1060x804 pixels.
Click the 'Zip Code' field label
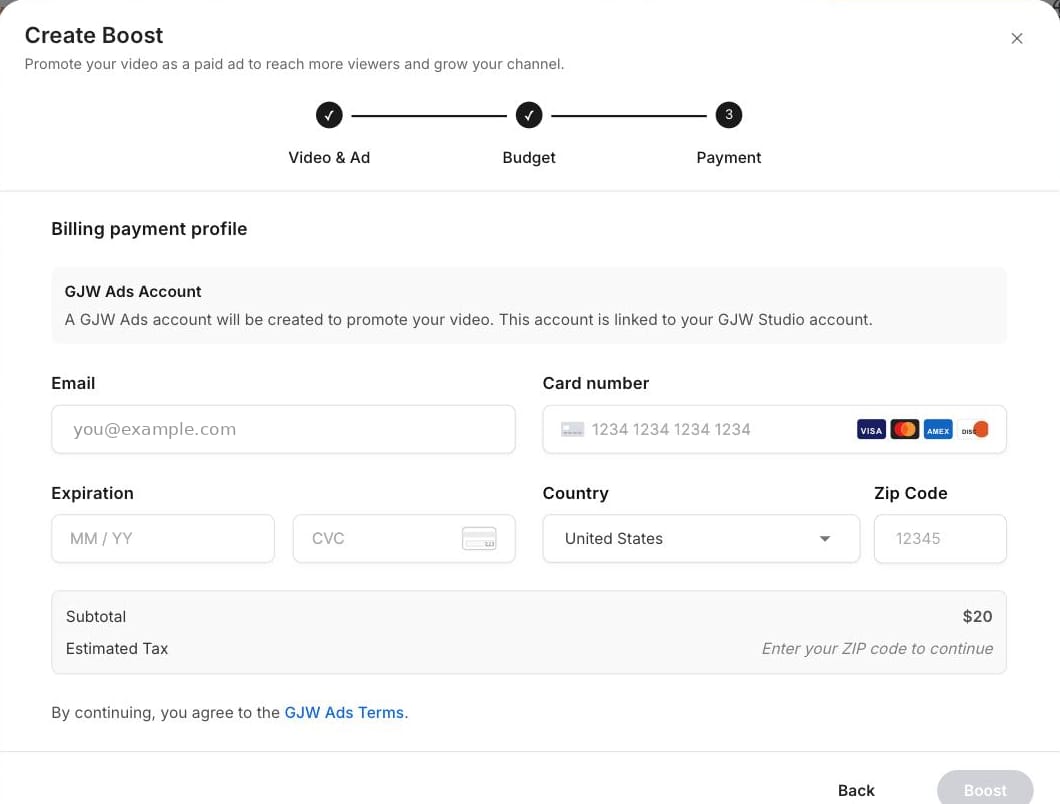(910, 494)
